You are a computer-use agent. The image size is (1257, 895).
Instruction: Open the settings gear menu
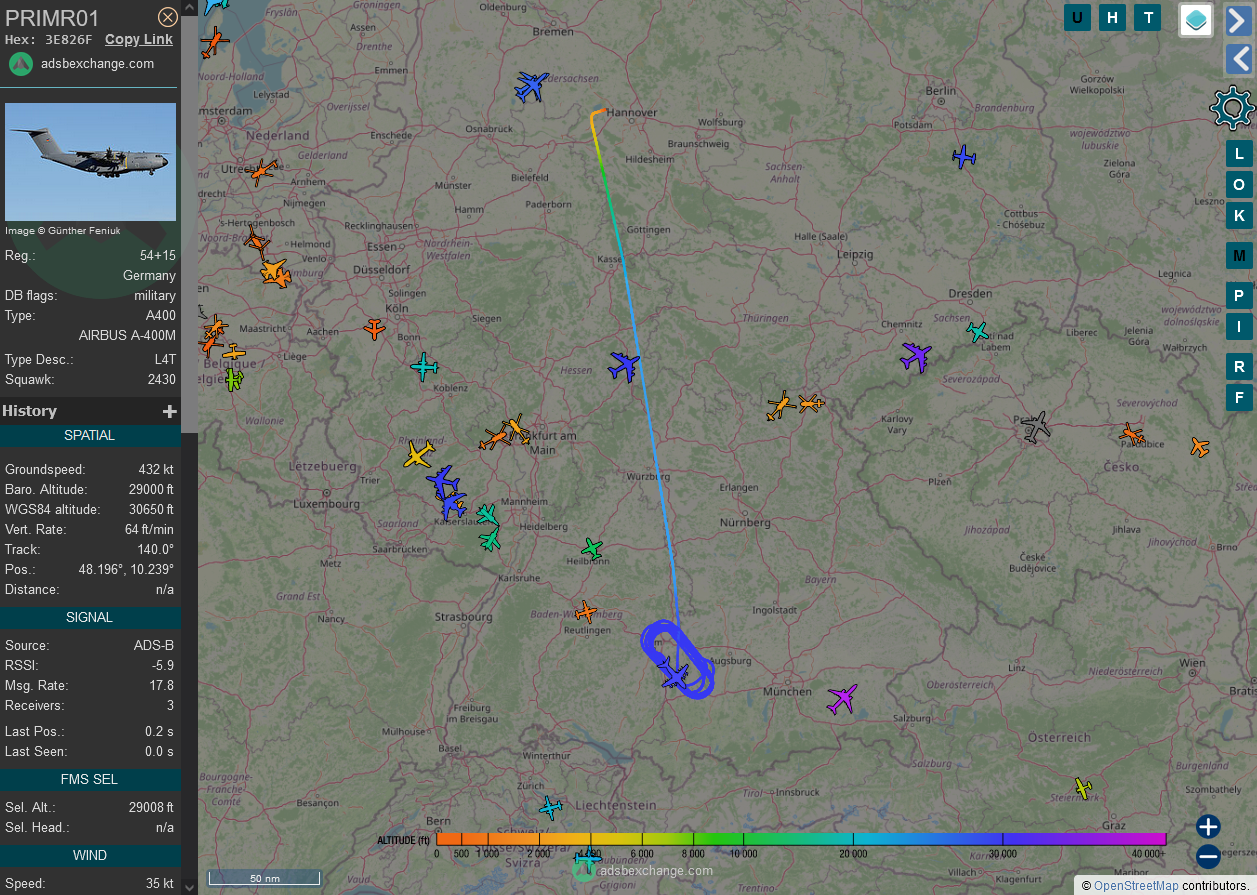(1232, 108)
